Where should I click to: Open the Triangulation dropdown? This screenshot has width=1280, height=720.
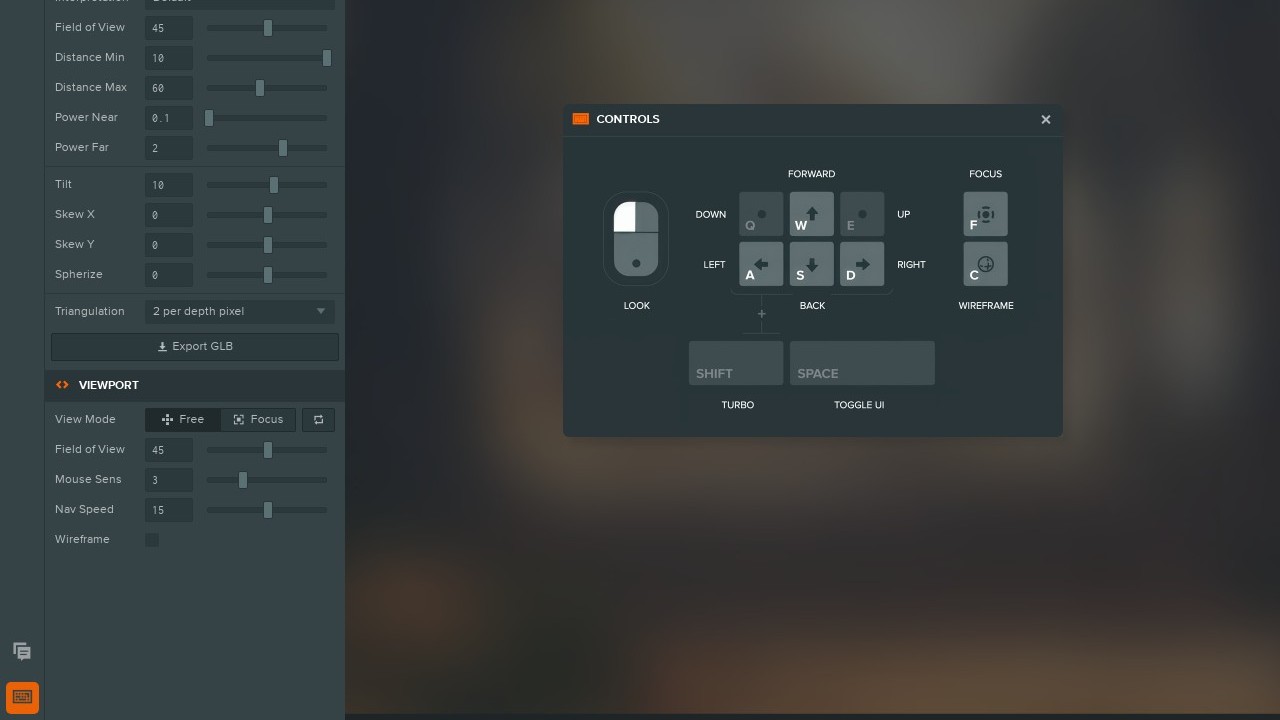tap(240, 311)
